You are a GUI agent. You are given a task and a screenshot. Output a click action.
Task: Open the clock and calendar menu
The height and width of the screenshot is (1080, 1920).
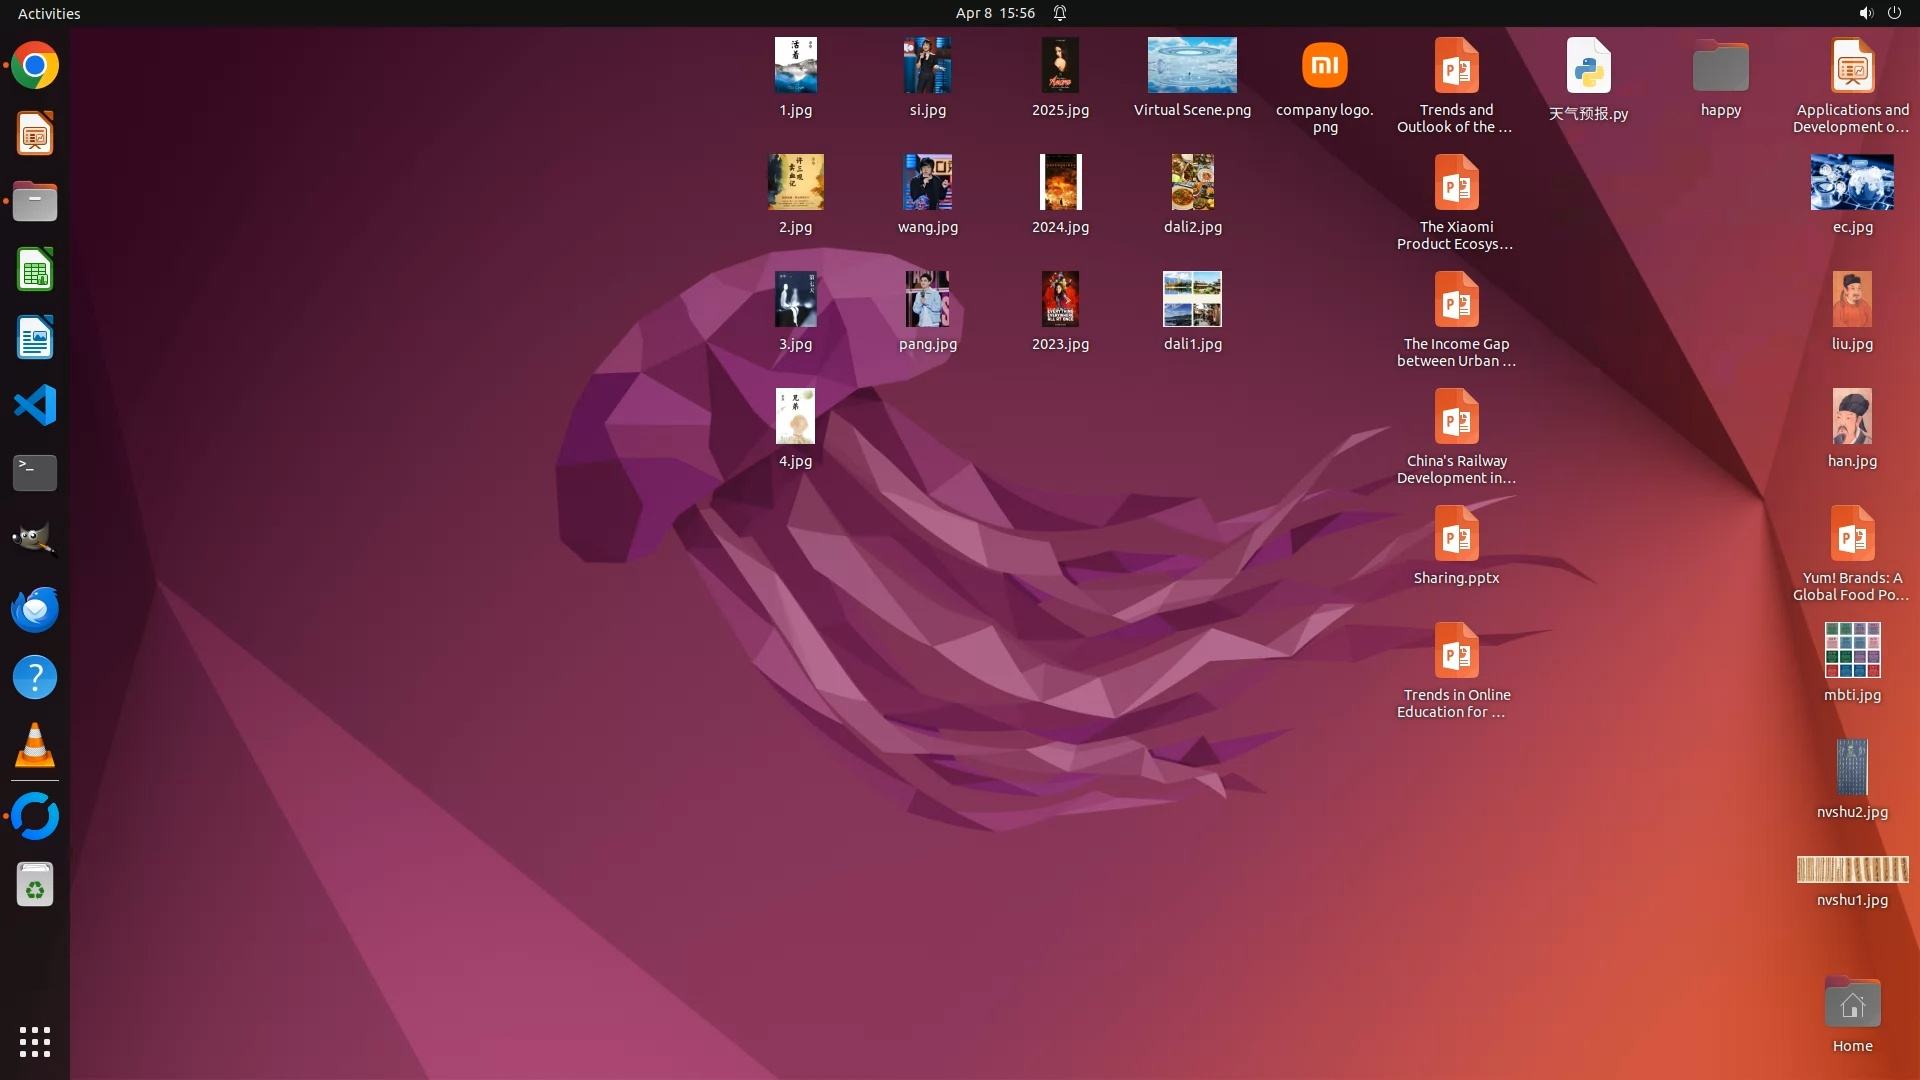(994, 13)
